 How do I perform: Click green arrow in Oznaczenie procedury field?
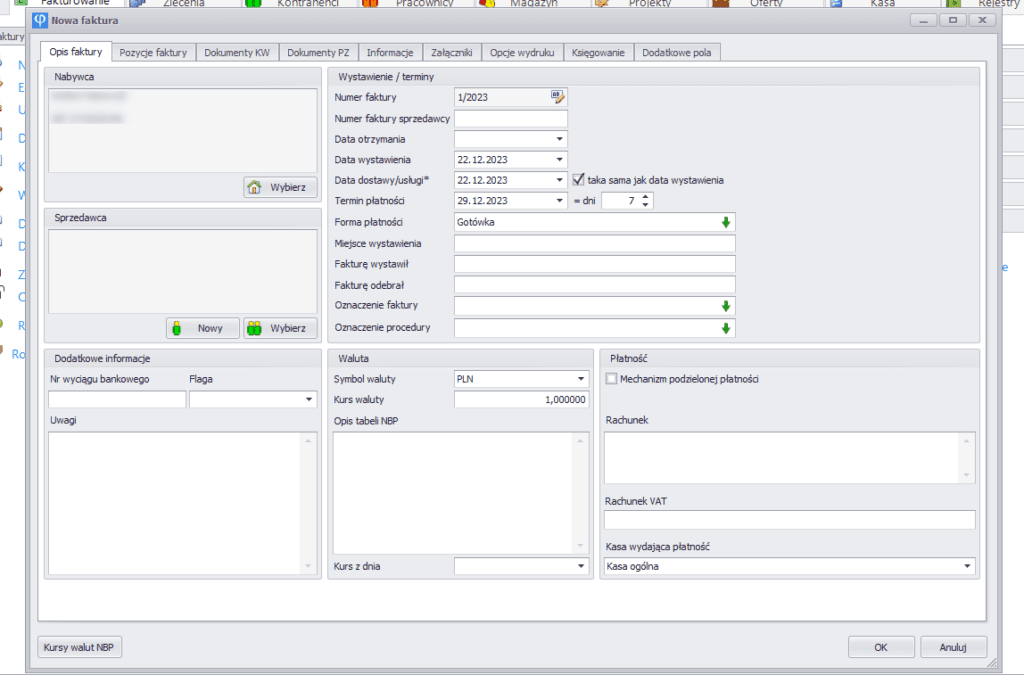tap(726, 328)
